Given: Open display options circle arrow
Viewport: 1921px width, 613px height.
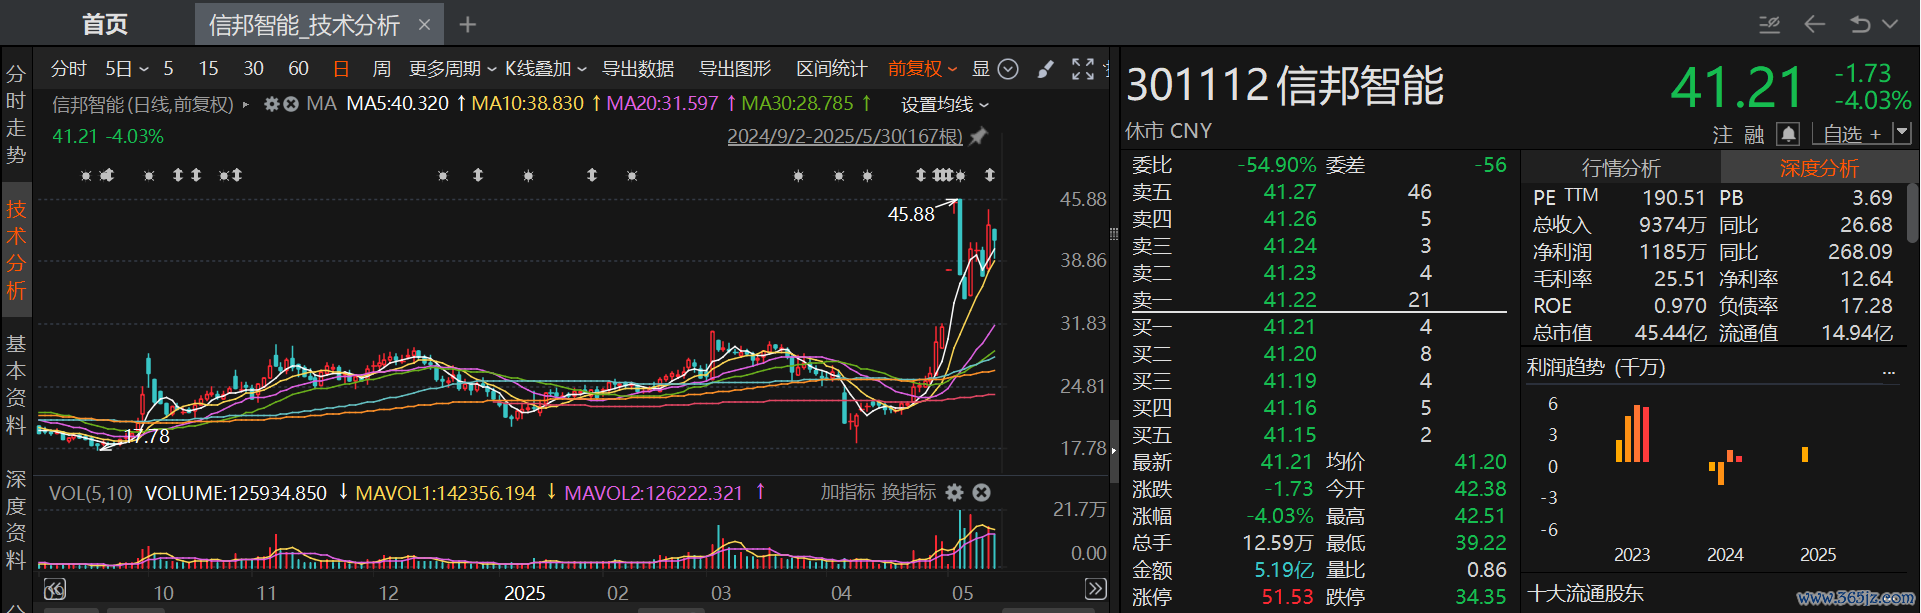Looking at the screenshot, I should pos(1008,69).
